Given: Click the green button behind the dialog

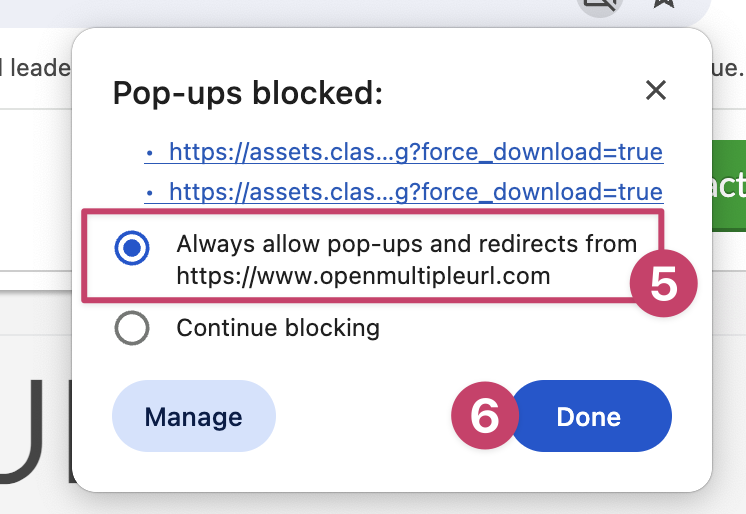Looking at the screenshot, I should (729, 185).
